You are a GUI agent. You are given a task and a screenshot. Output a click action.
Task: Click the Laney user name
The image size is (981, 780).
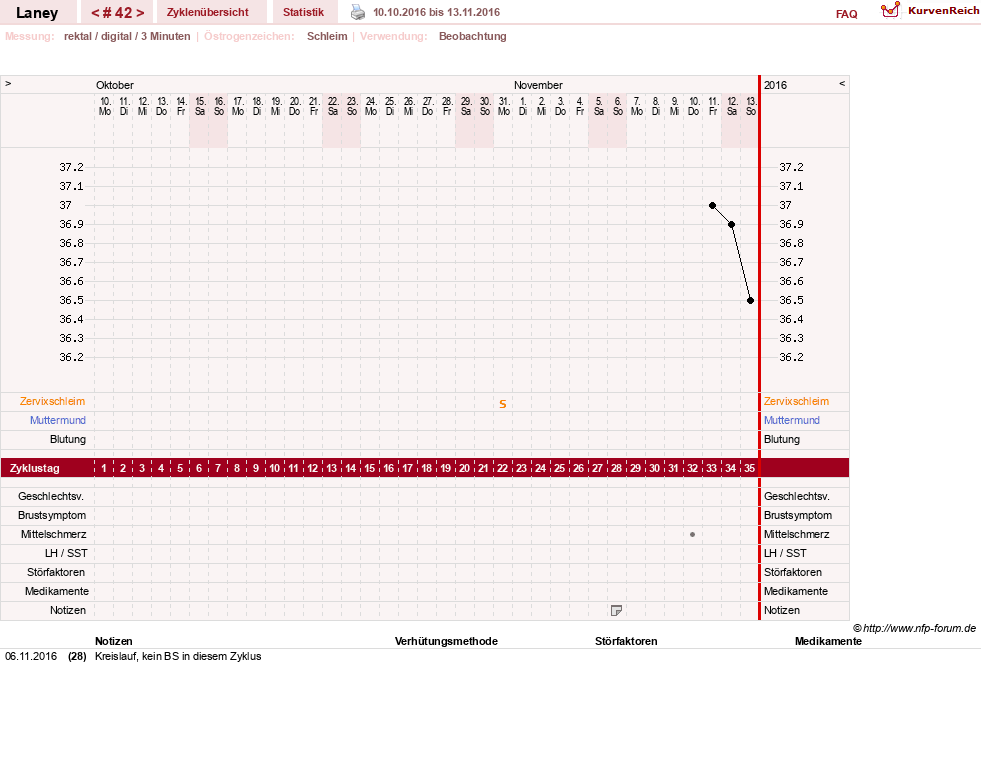(x=37, y=13)
